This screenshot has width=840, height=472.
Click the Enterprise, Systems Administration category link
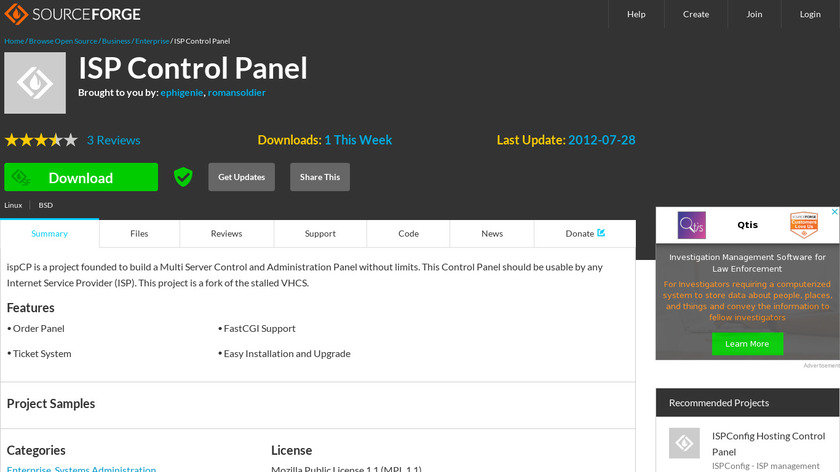[x=81, y=469]
